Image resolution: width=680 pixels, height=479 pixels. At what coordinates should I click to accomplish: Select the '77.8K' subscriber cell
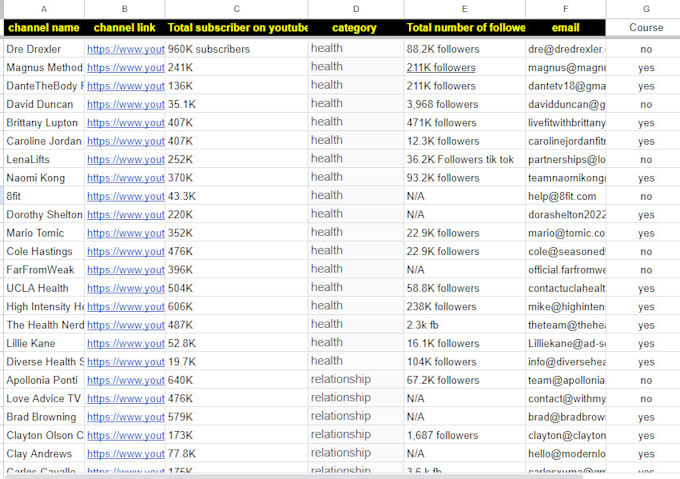coord(236,454)
